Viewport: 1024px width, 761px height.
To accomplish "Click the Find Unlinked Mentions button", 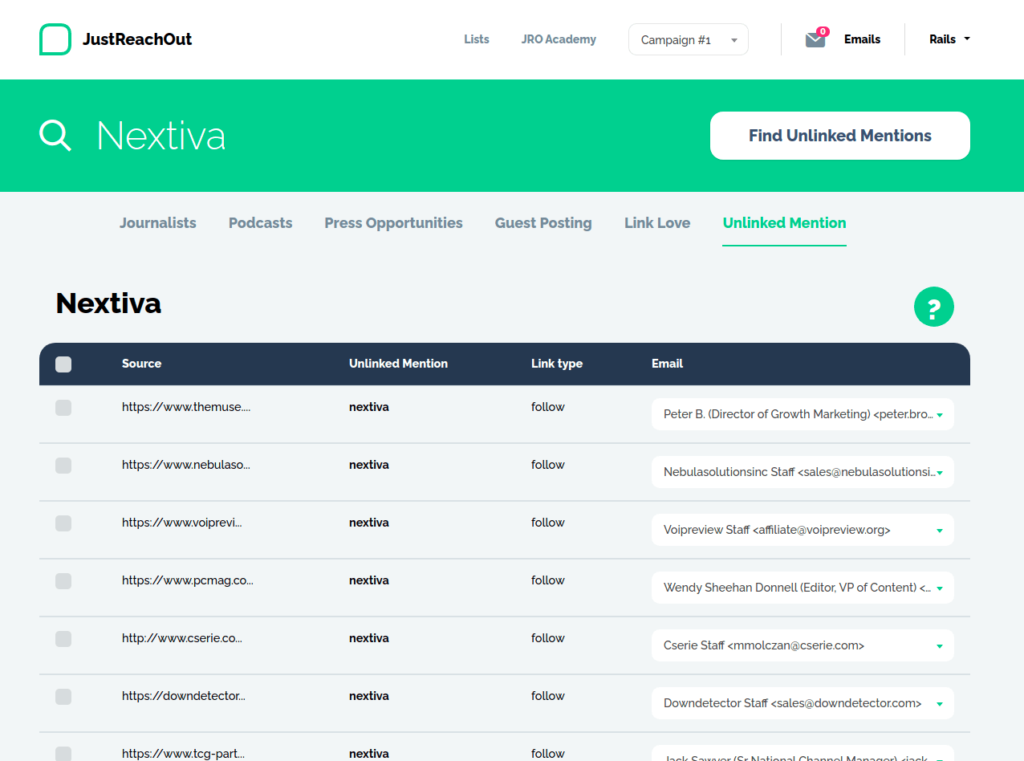I will 839,135.
